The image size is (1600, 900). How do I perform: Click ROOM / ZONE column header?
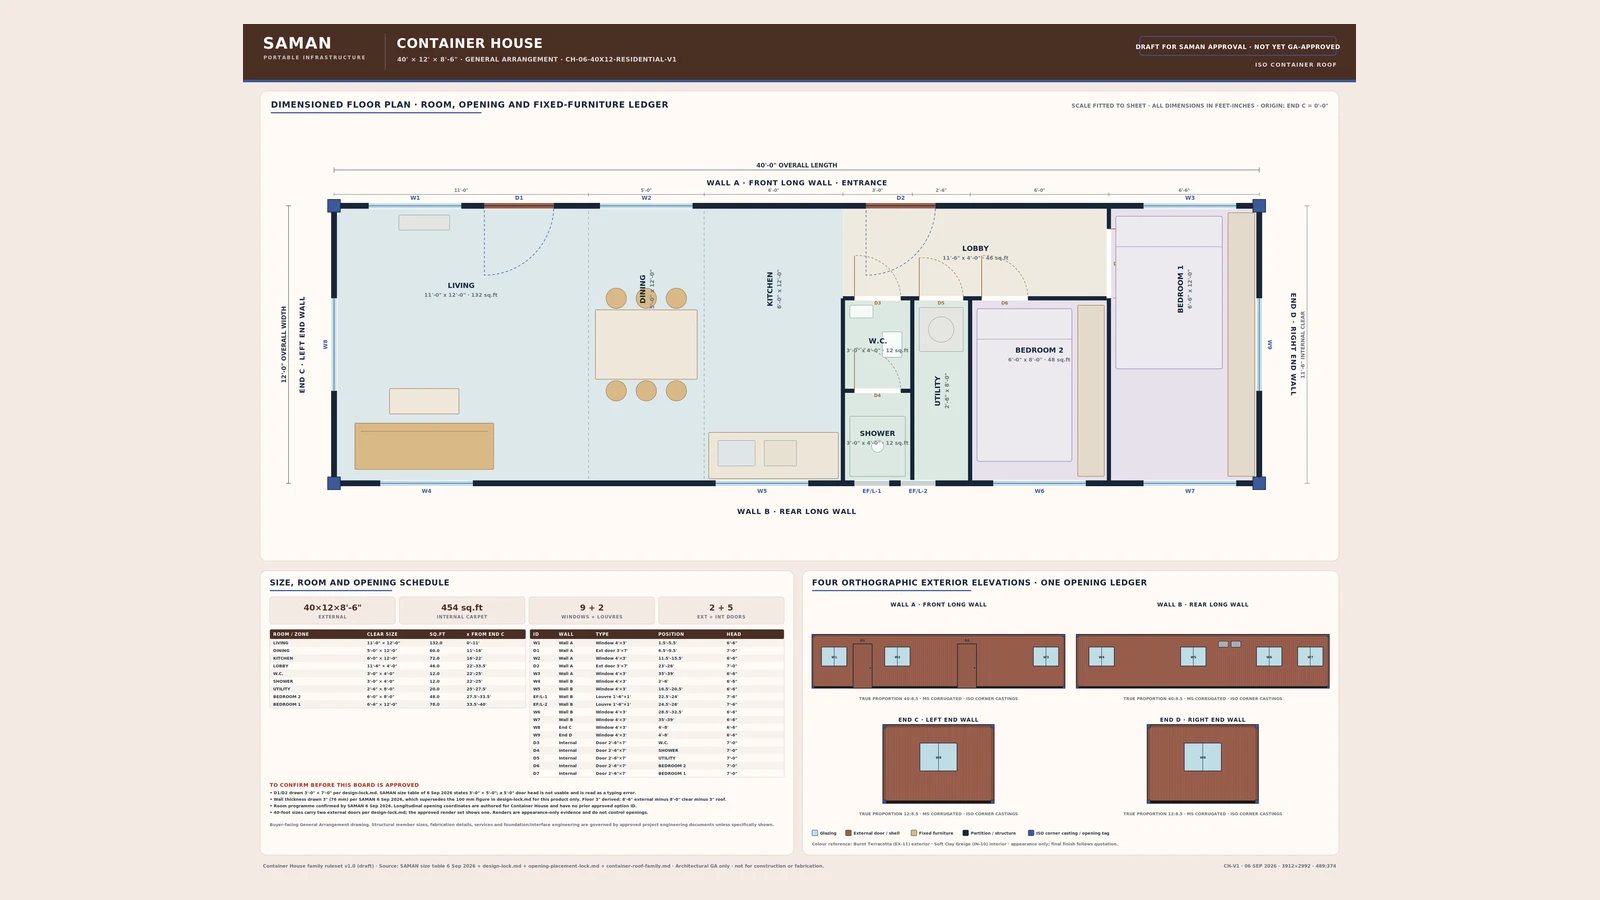pyautogui.click(x=291, y=634)
